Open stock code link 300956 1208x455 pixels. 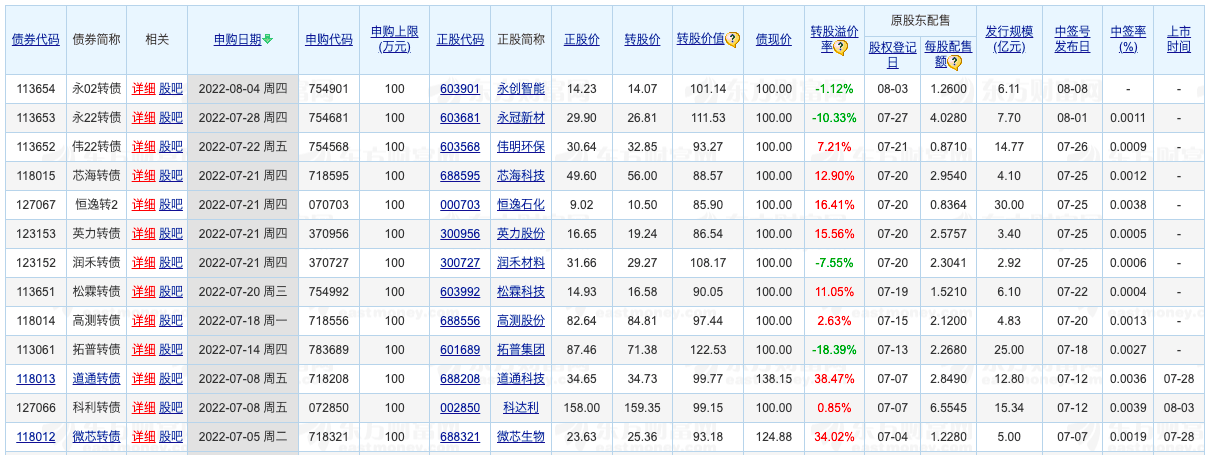tap(460, 234)
